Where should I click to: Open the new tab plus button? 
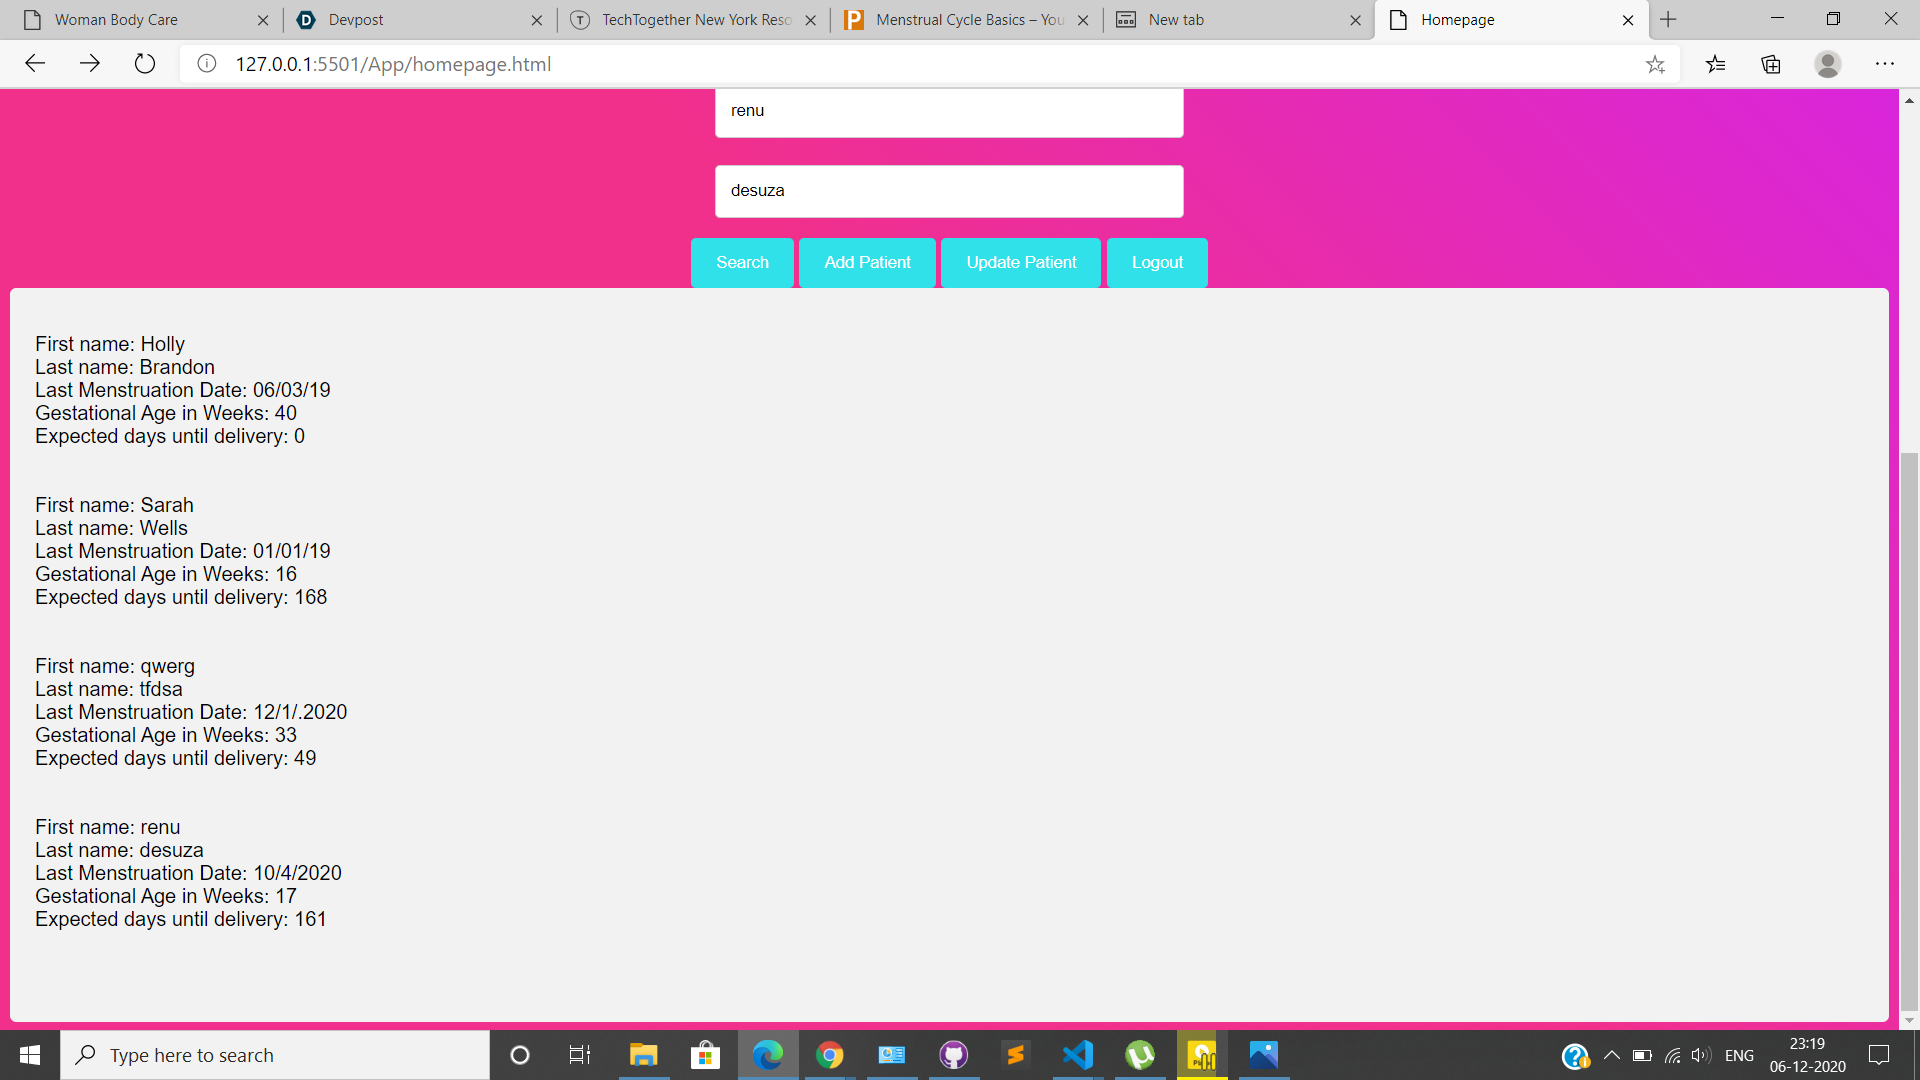[x=1668, y=19]
